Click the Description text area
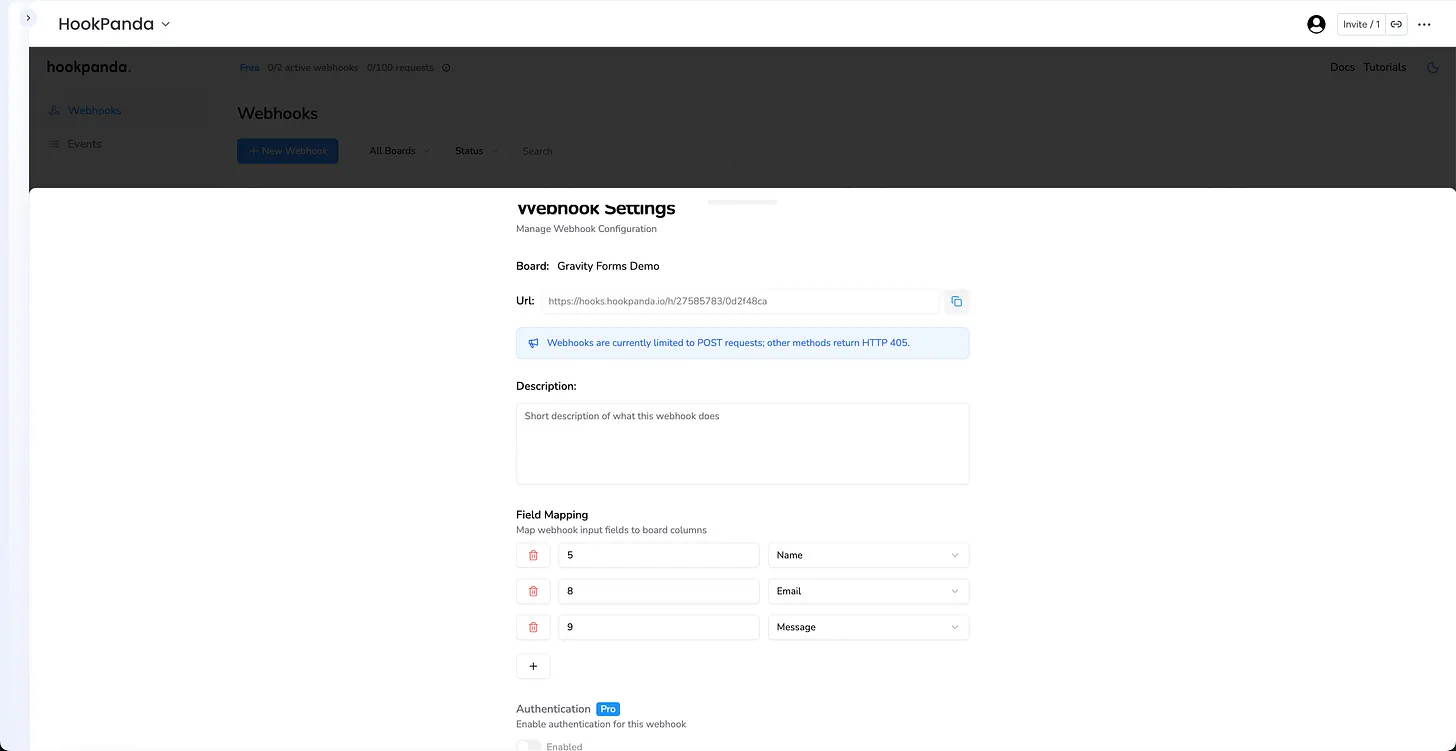This screenshot has width=1456, height=751. pos(742,444)
